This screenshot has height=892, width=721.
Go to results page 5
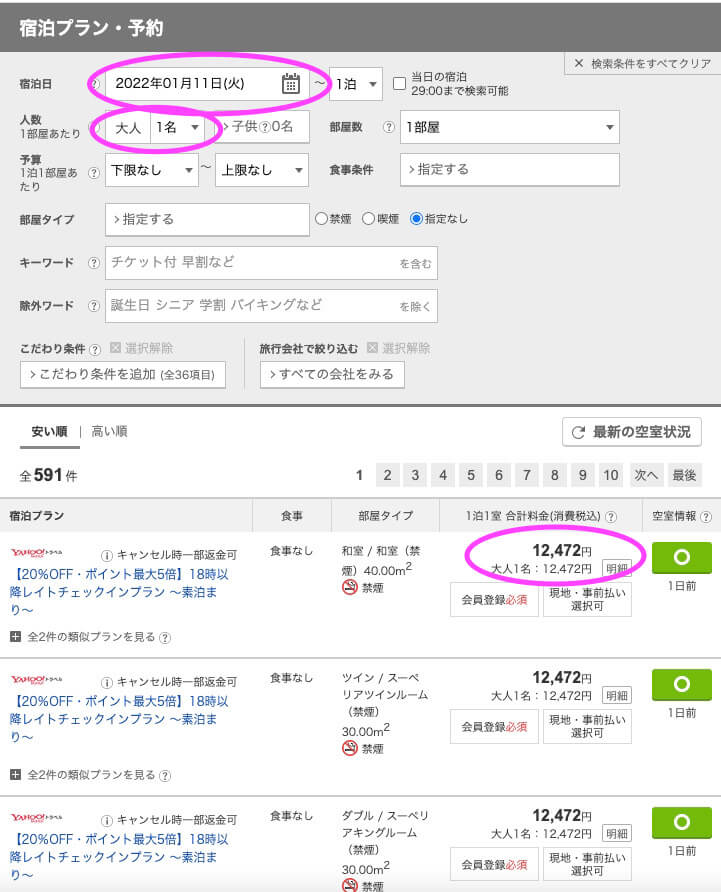[471, 475]
